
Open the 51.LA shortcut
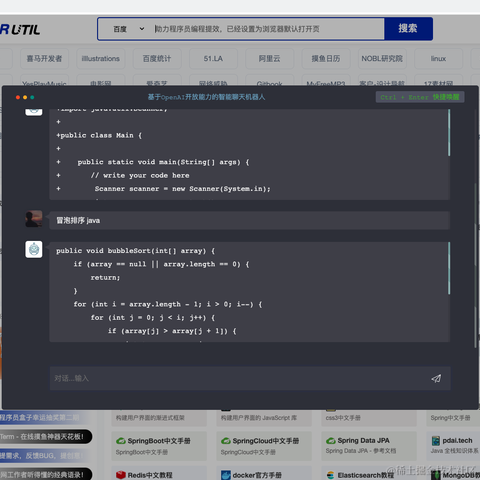click(x=213, y=59)
